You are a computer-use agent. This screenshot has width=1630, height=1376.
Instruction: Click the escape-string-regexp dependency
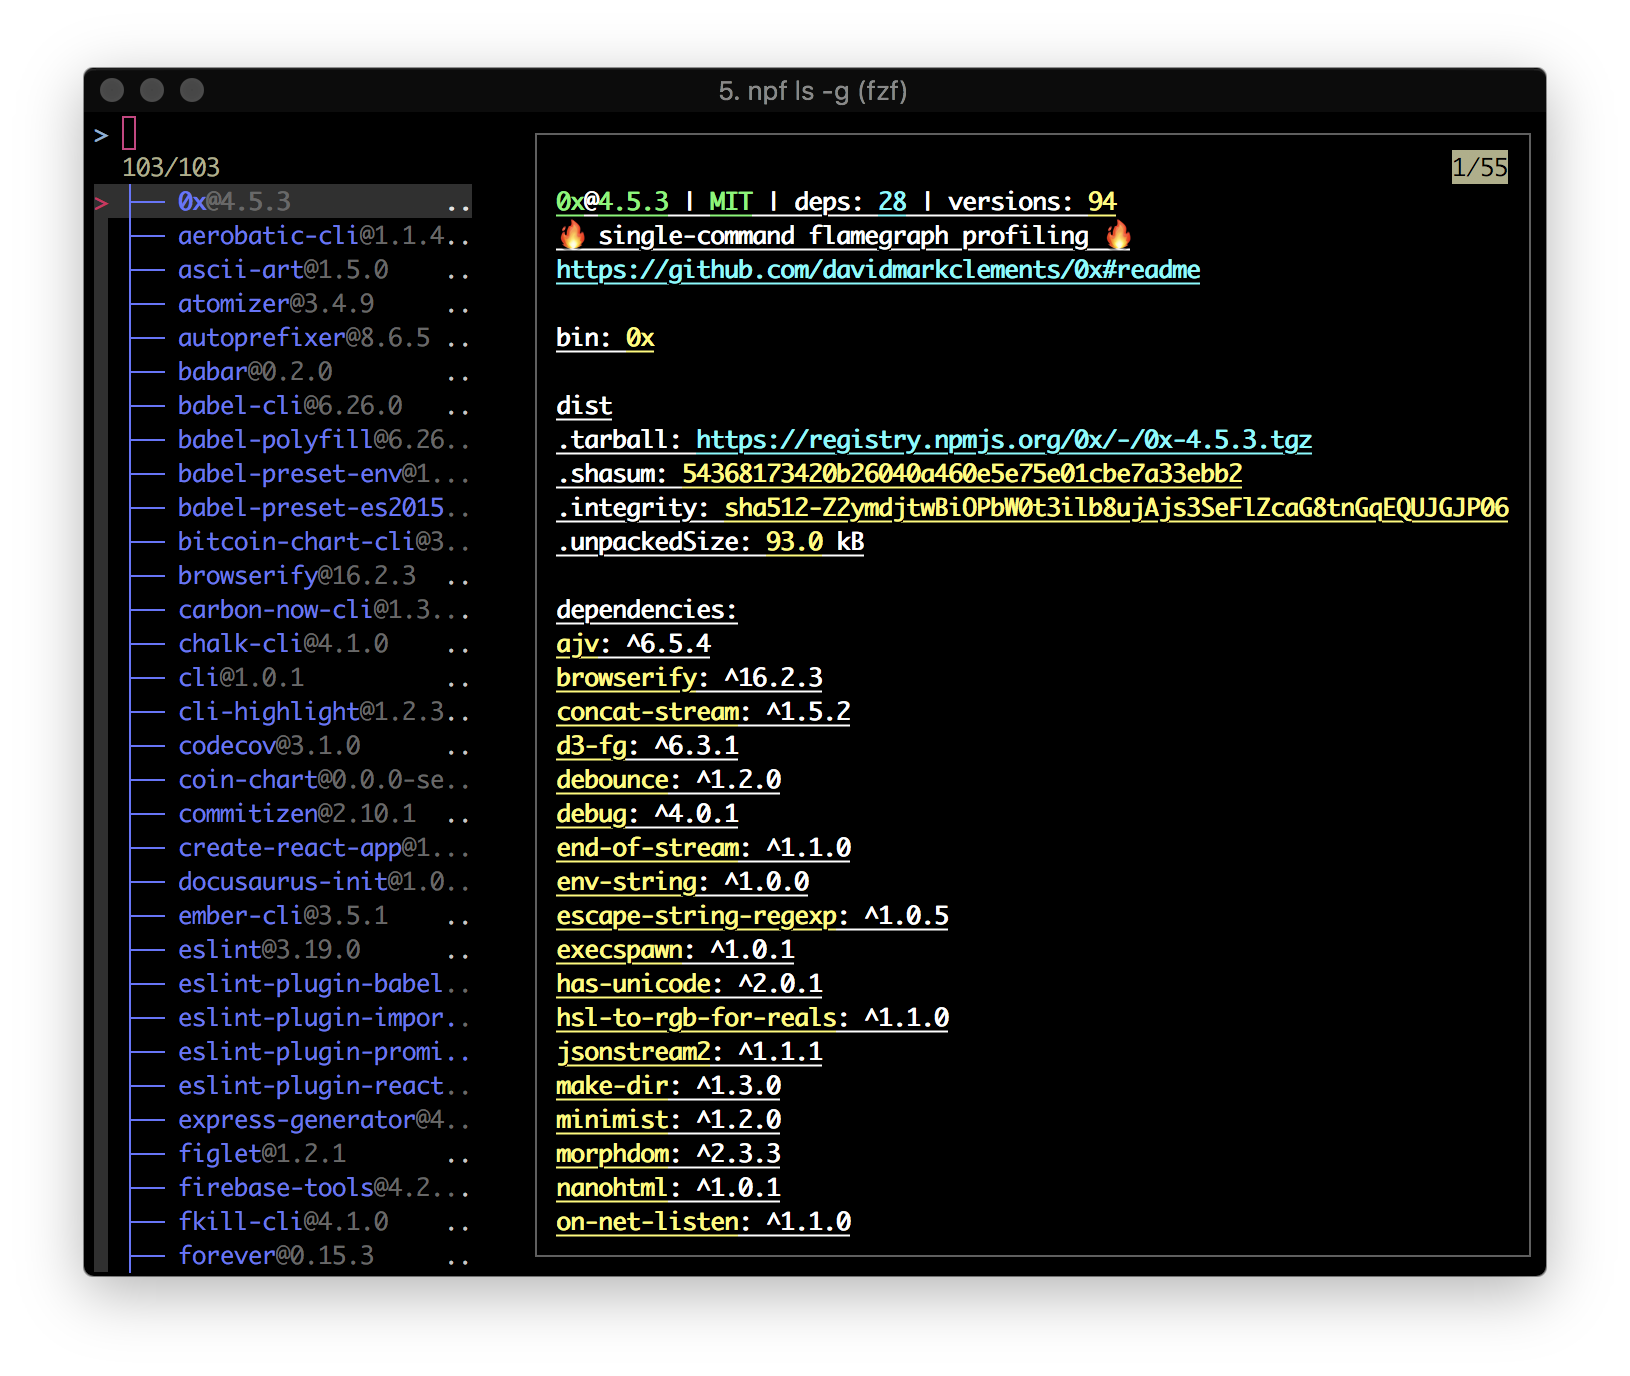point(752,916)
